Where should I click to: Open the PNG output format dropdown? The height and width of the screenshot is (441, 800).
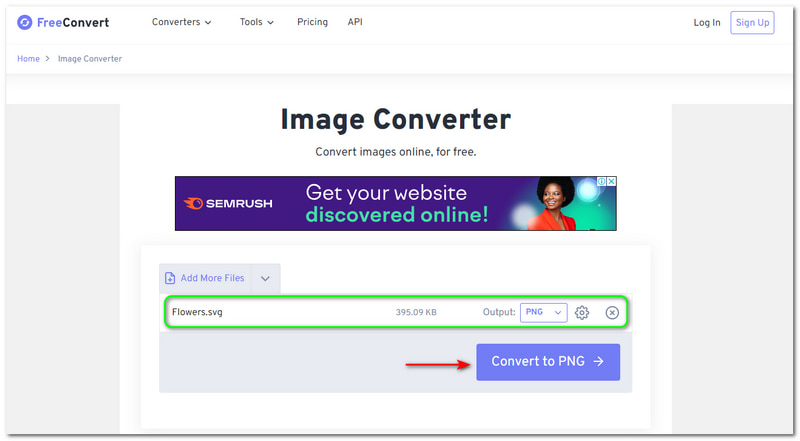[543, 312]
